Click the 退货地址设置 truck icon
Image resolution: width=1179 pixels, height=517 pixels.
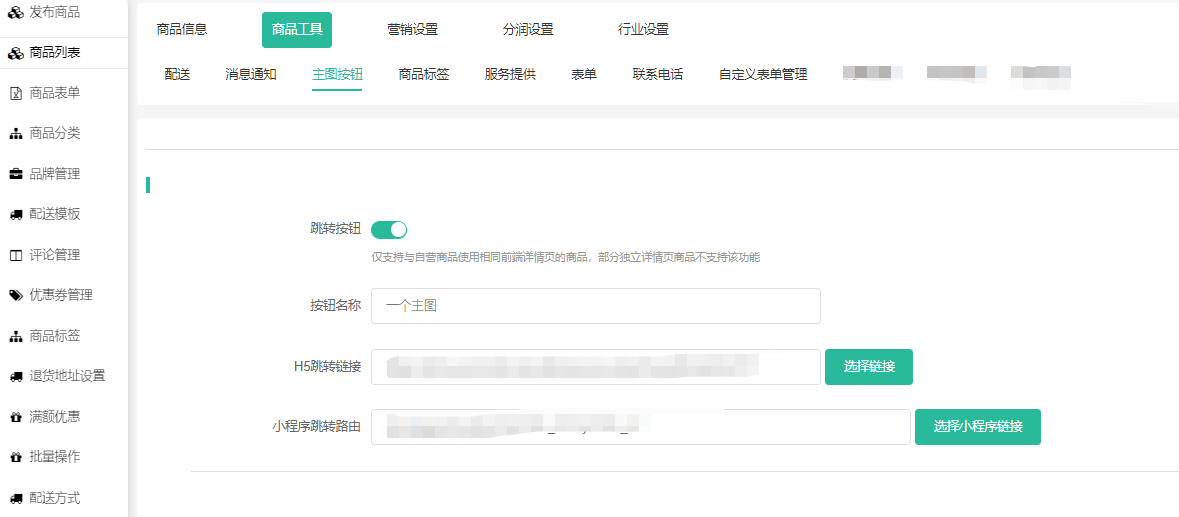click(15, 376)
